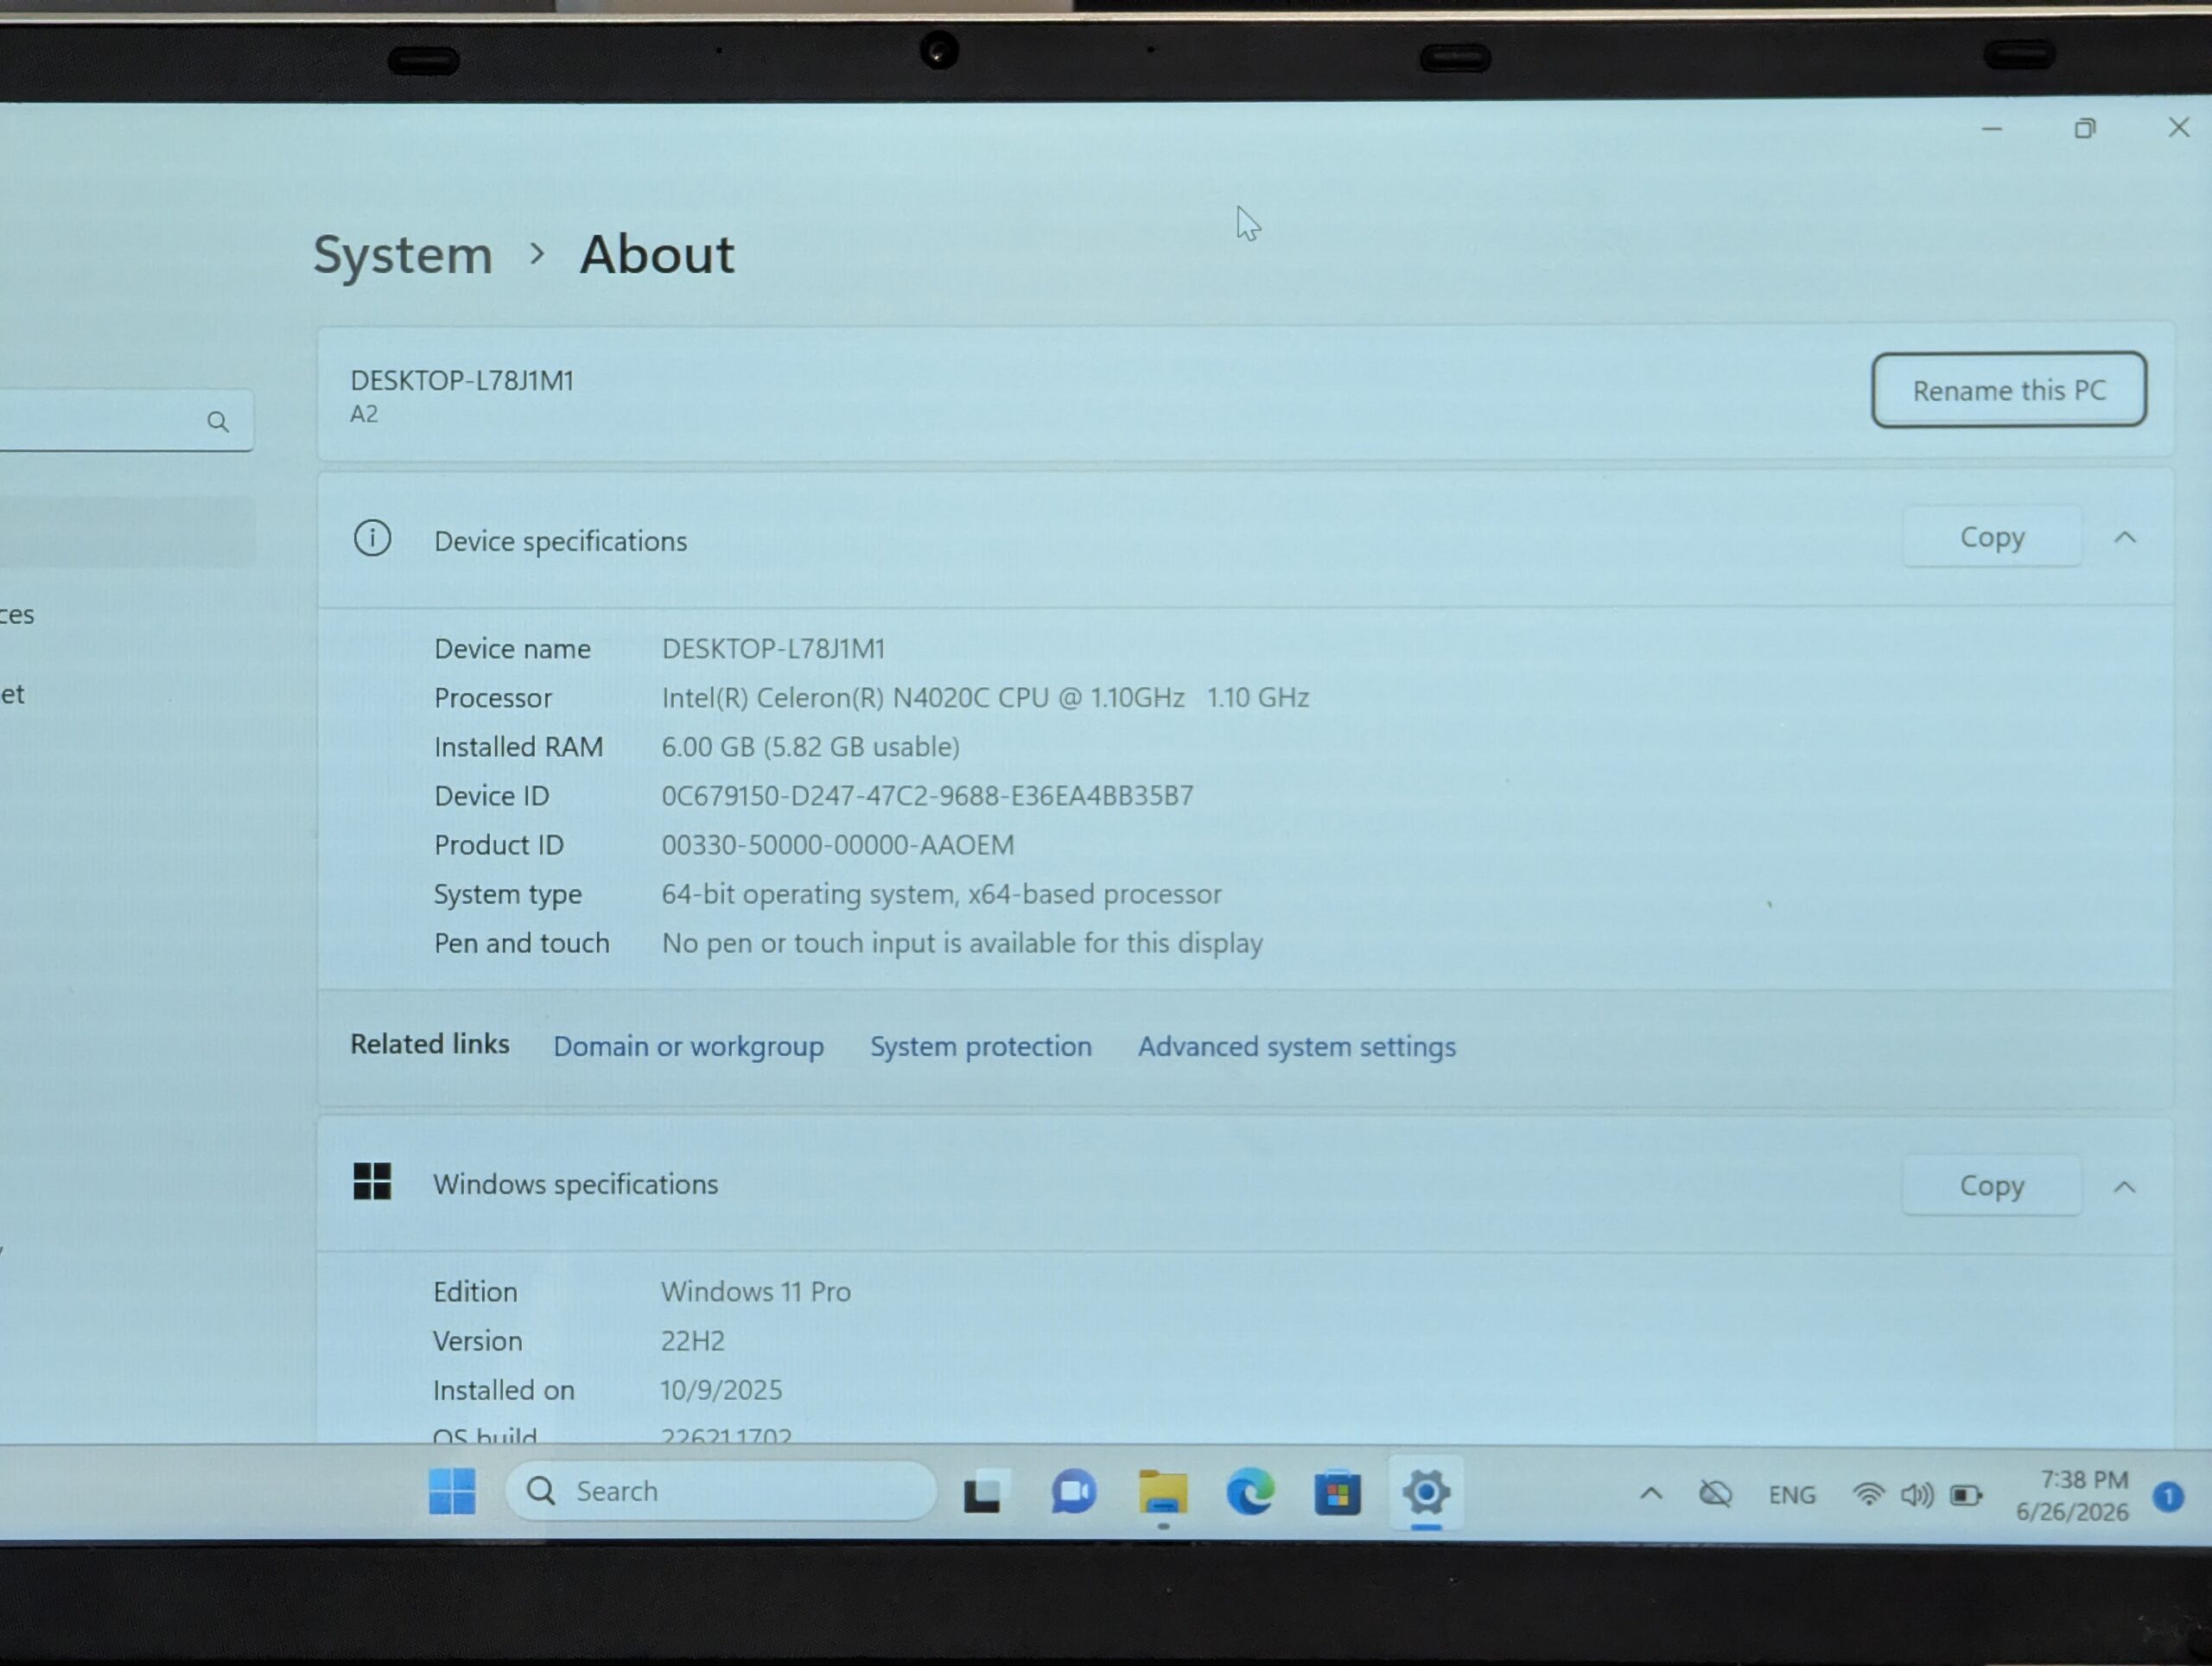The image size is (2212, 1666).
Task: Show hidden icons tray chevron
Action: (1651, 1494)
